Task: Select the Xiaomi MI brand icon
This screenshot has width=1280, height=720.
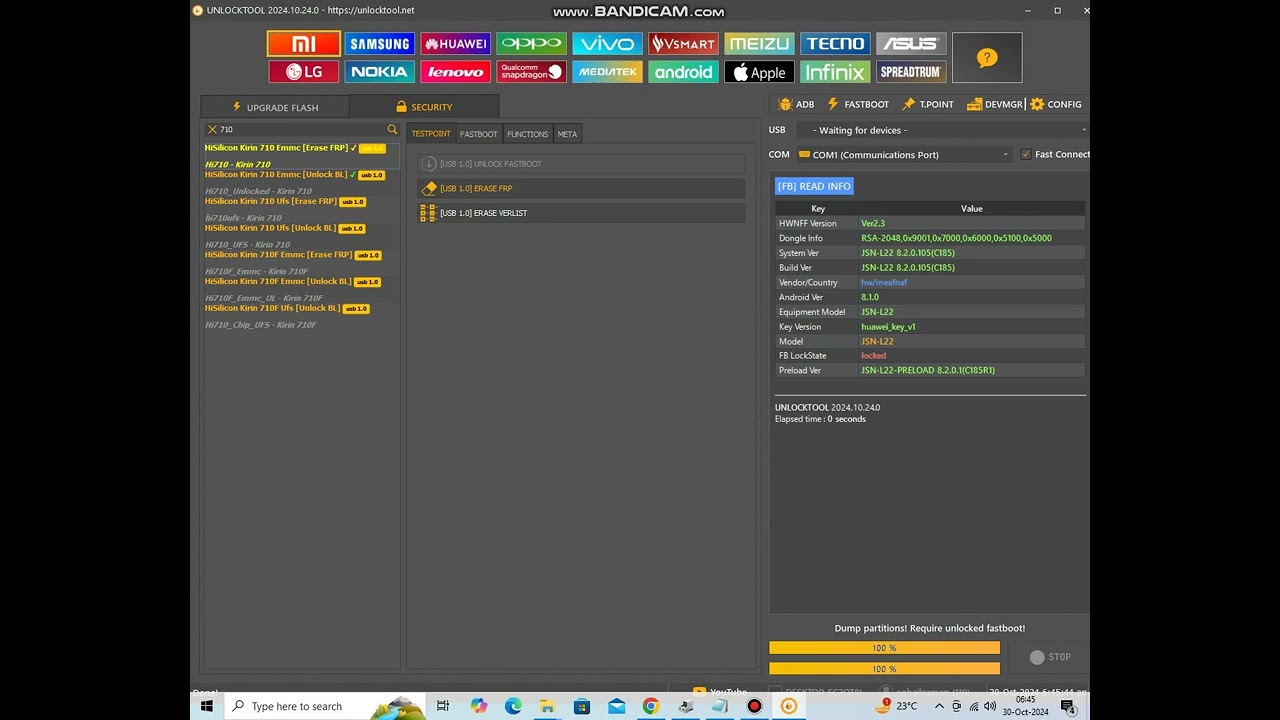Action: 304,44
